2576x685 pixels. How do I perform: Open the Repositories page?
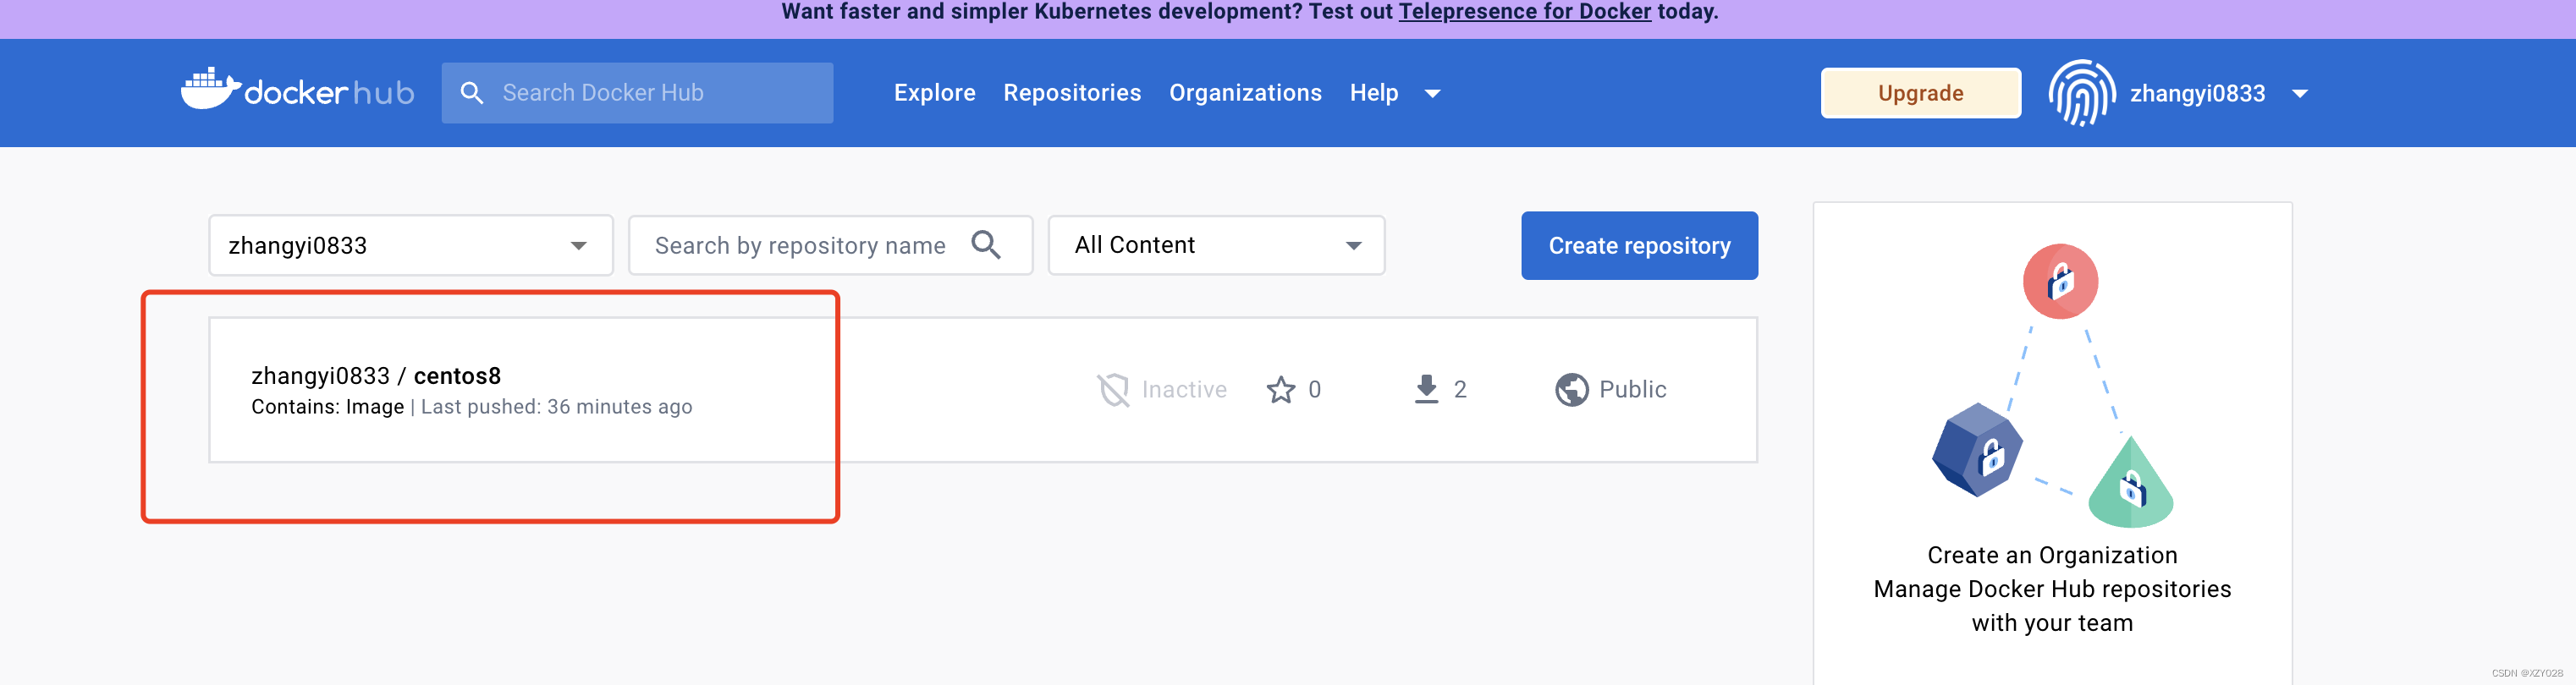[x=1072, y=93]
